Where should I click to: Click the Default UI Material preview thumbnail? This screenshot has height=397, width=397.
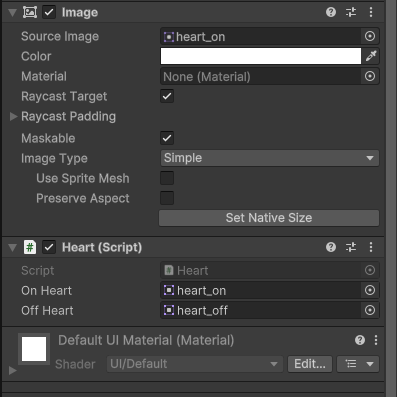pyautogui.click(x=34, y=349)
